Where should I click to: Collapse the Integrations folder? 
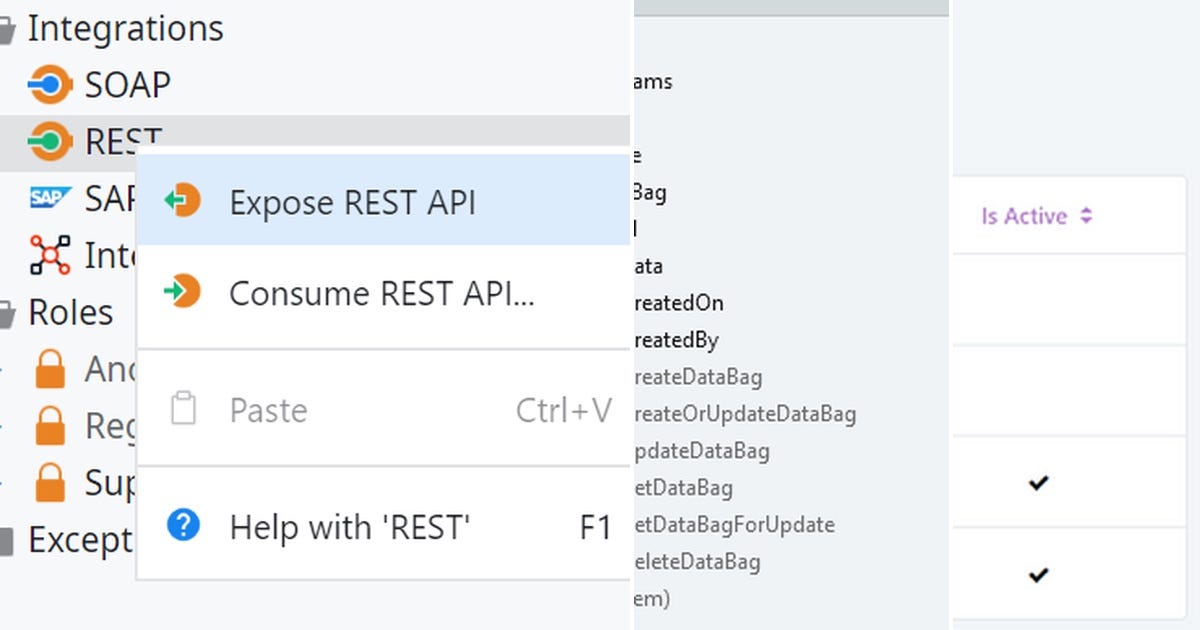7,31
